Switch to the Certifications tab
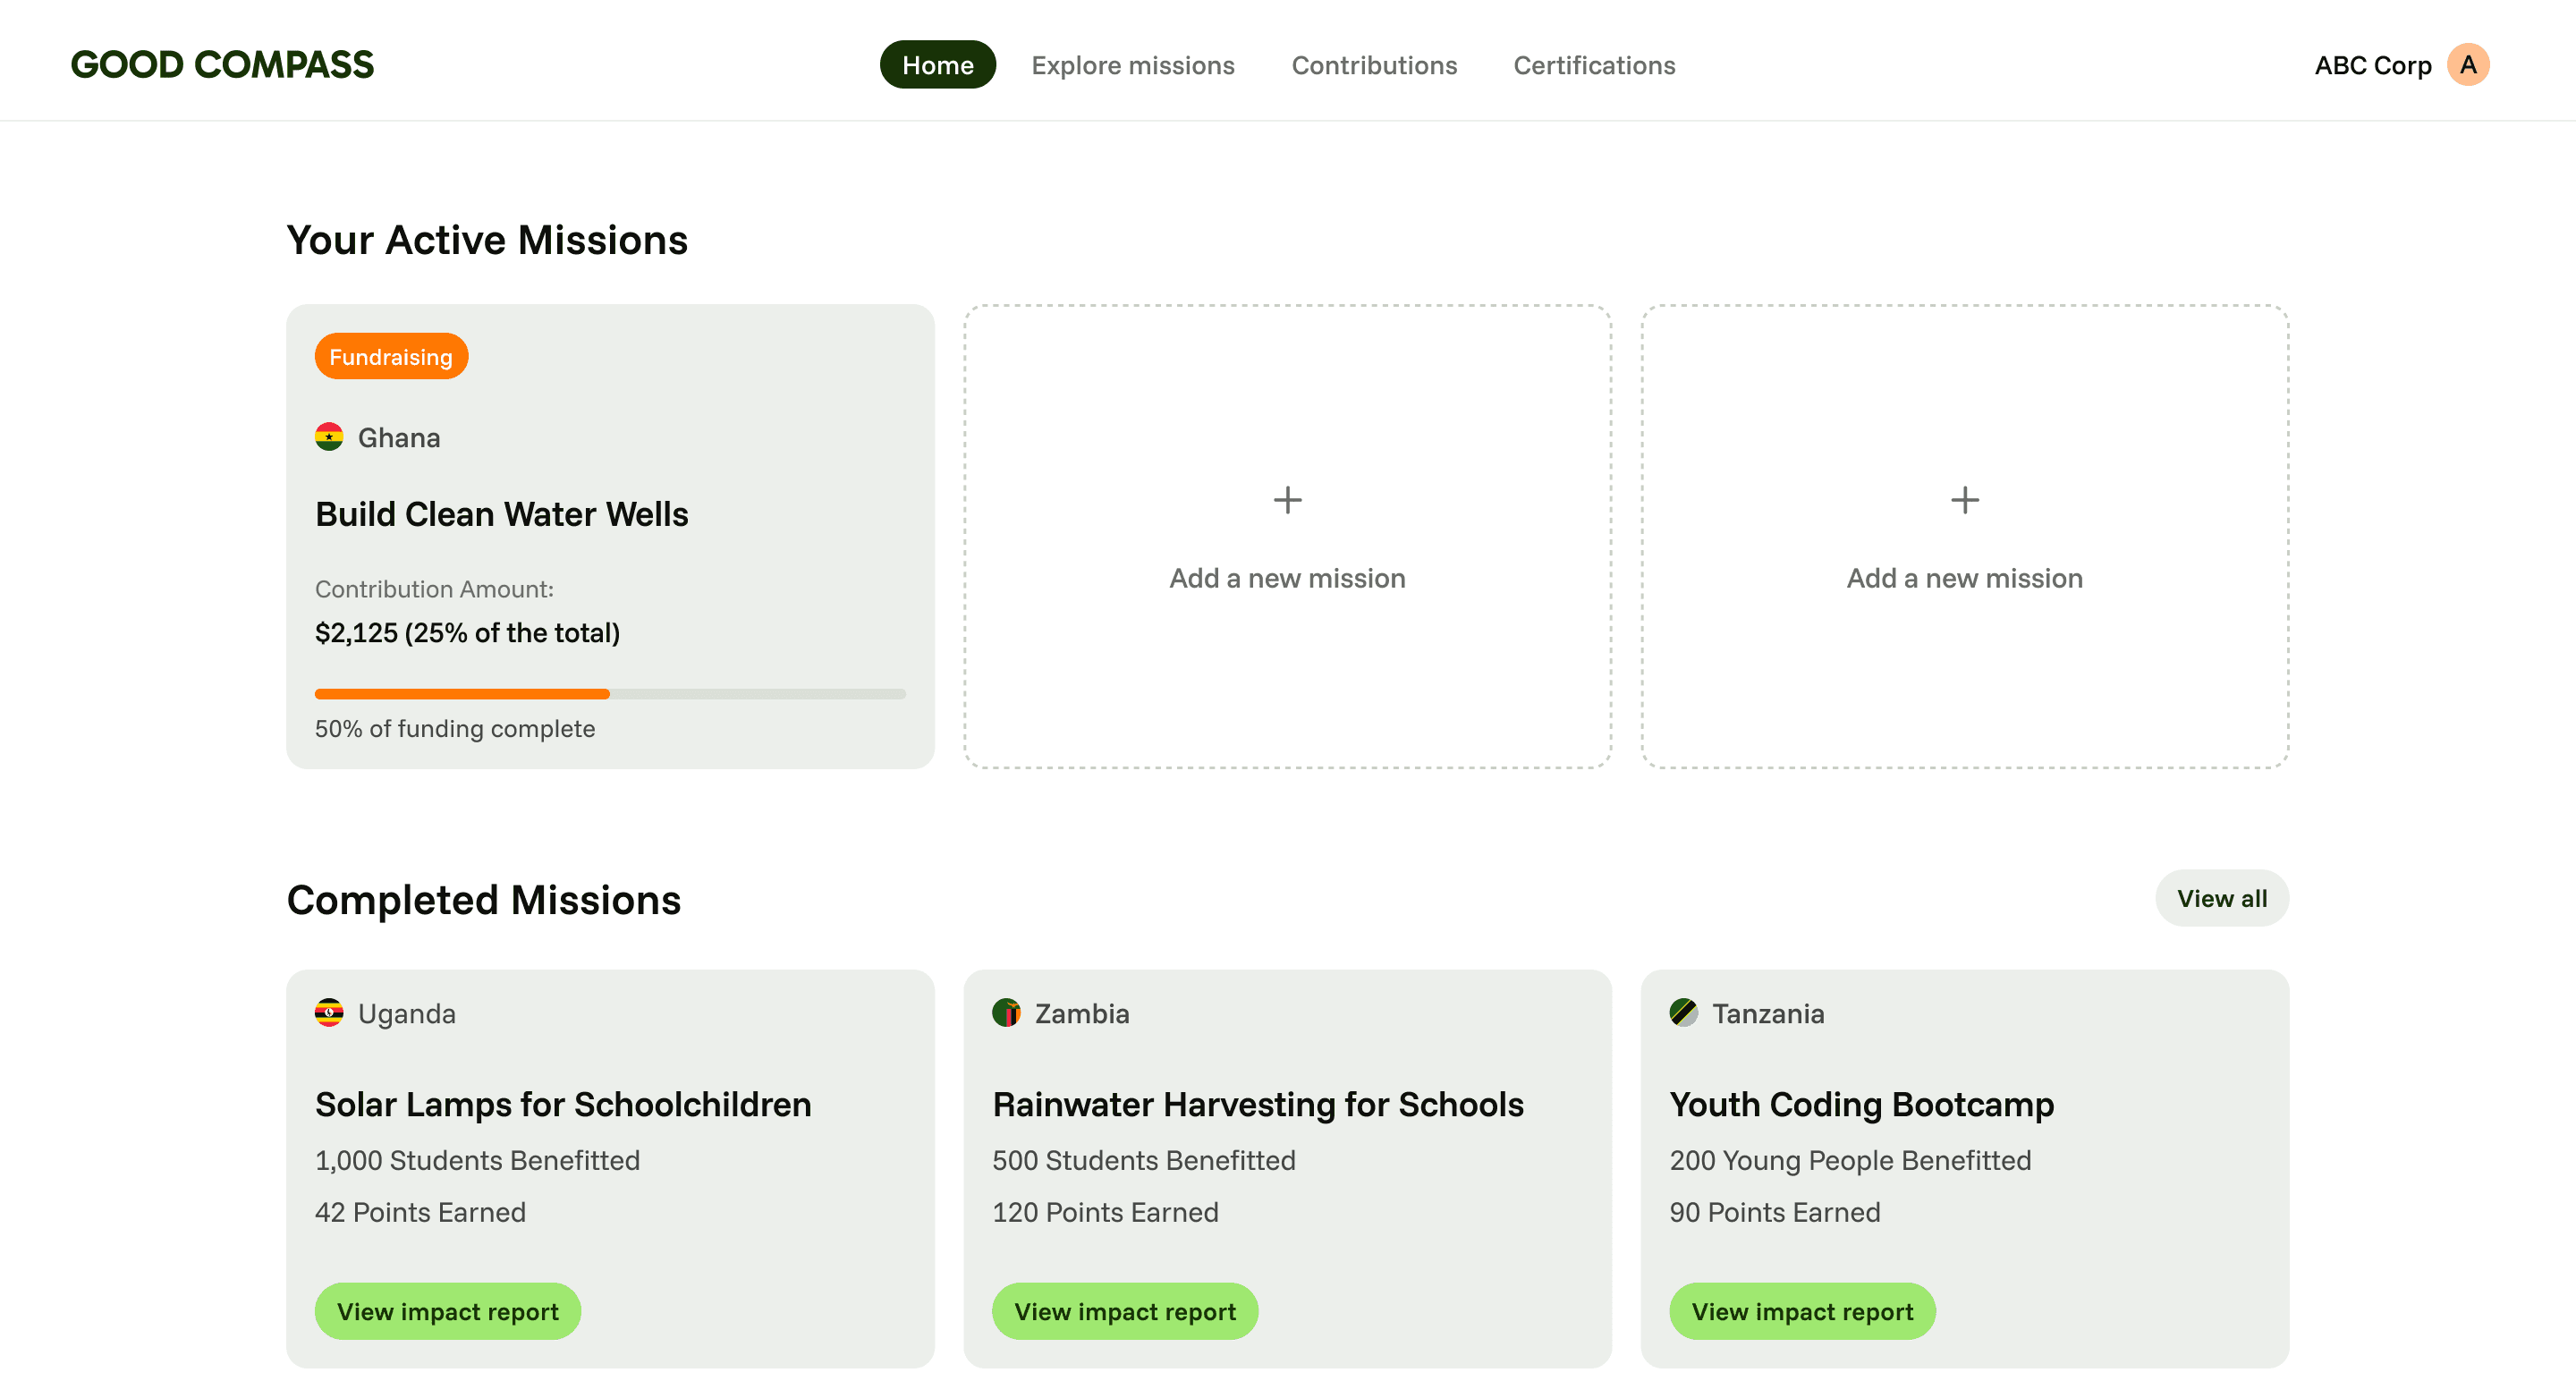The image size is (2576, 1381). (1594, 65)
